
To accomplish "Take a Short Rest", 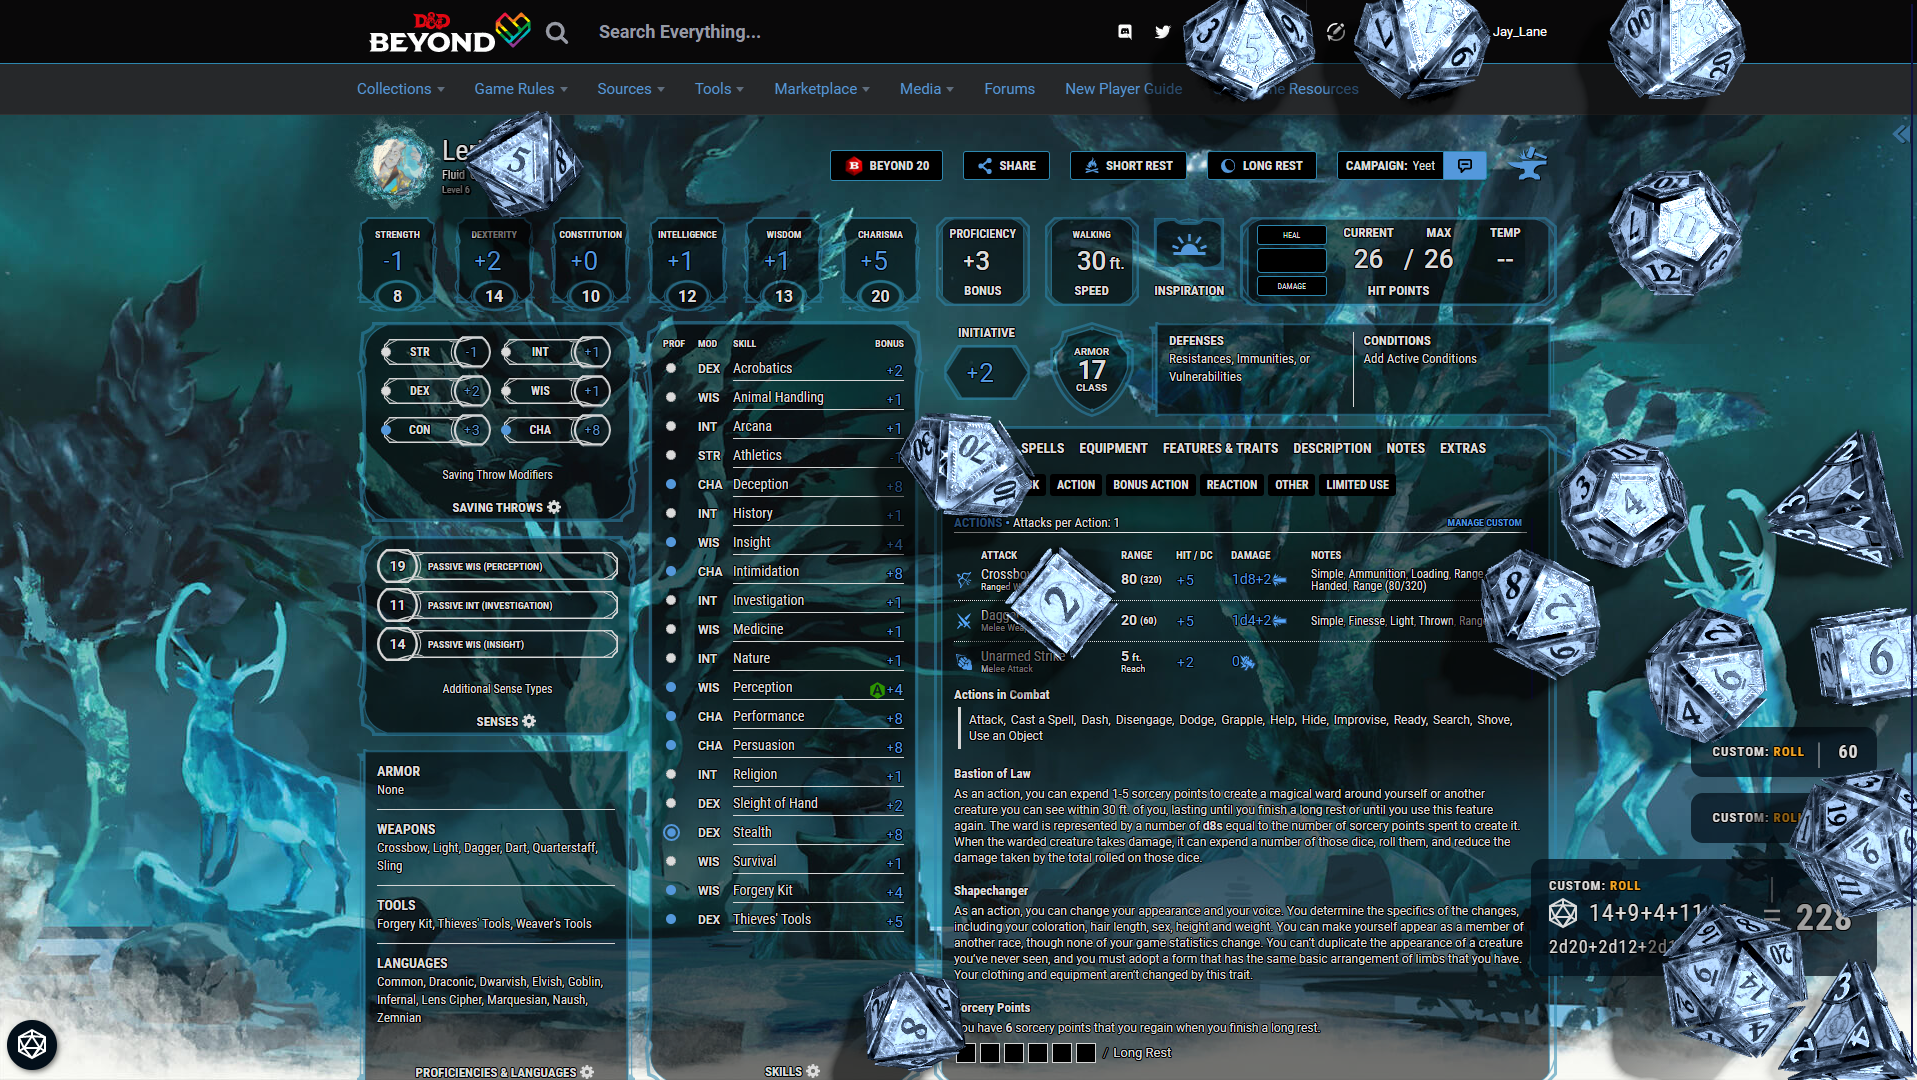I will (1128, 166).
